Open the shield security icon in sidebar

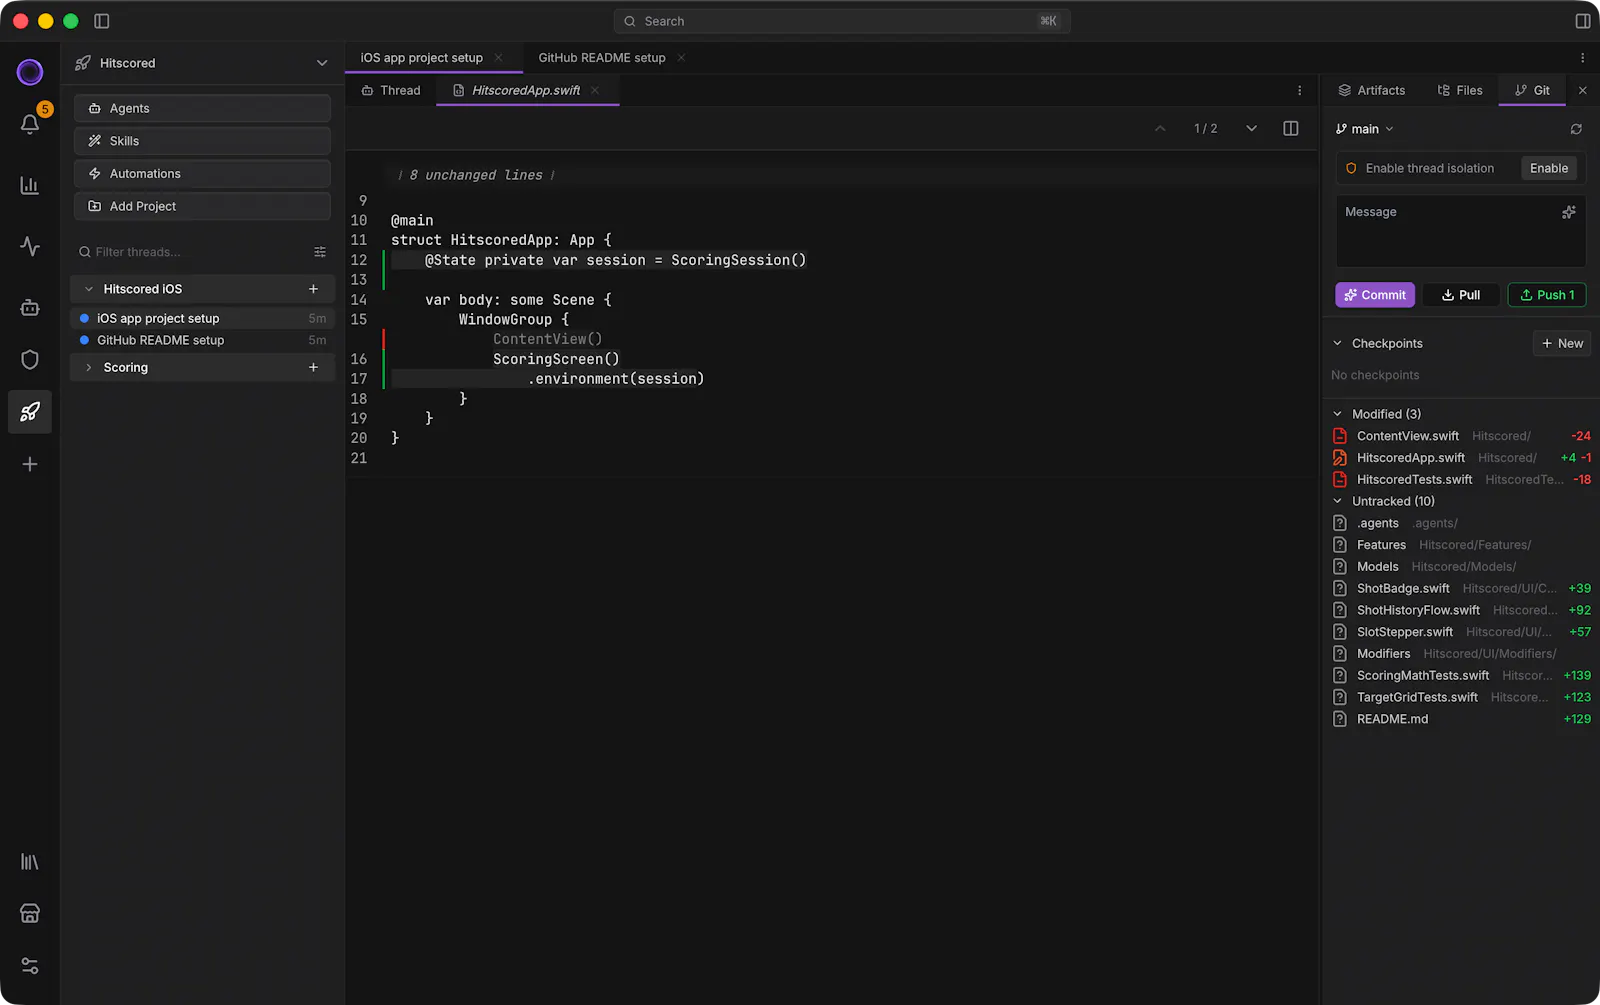pos(30,360)
